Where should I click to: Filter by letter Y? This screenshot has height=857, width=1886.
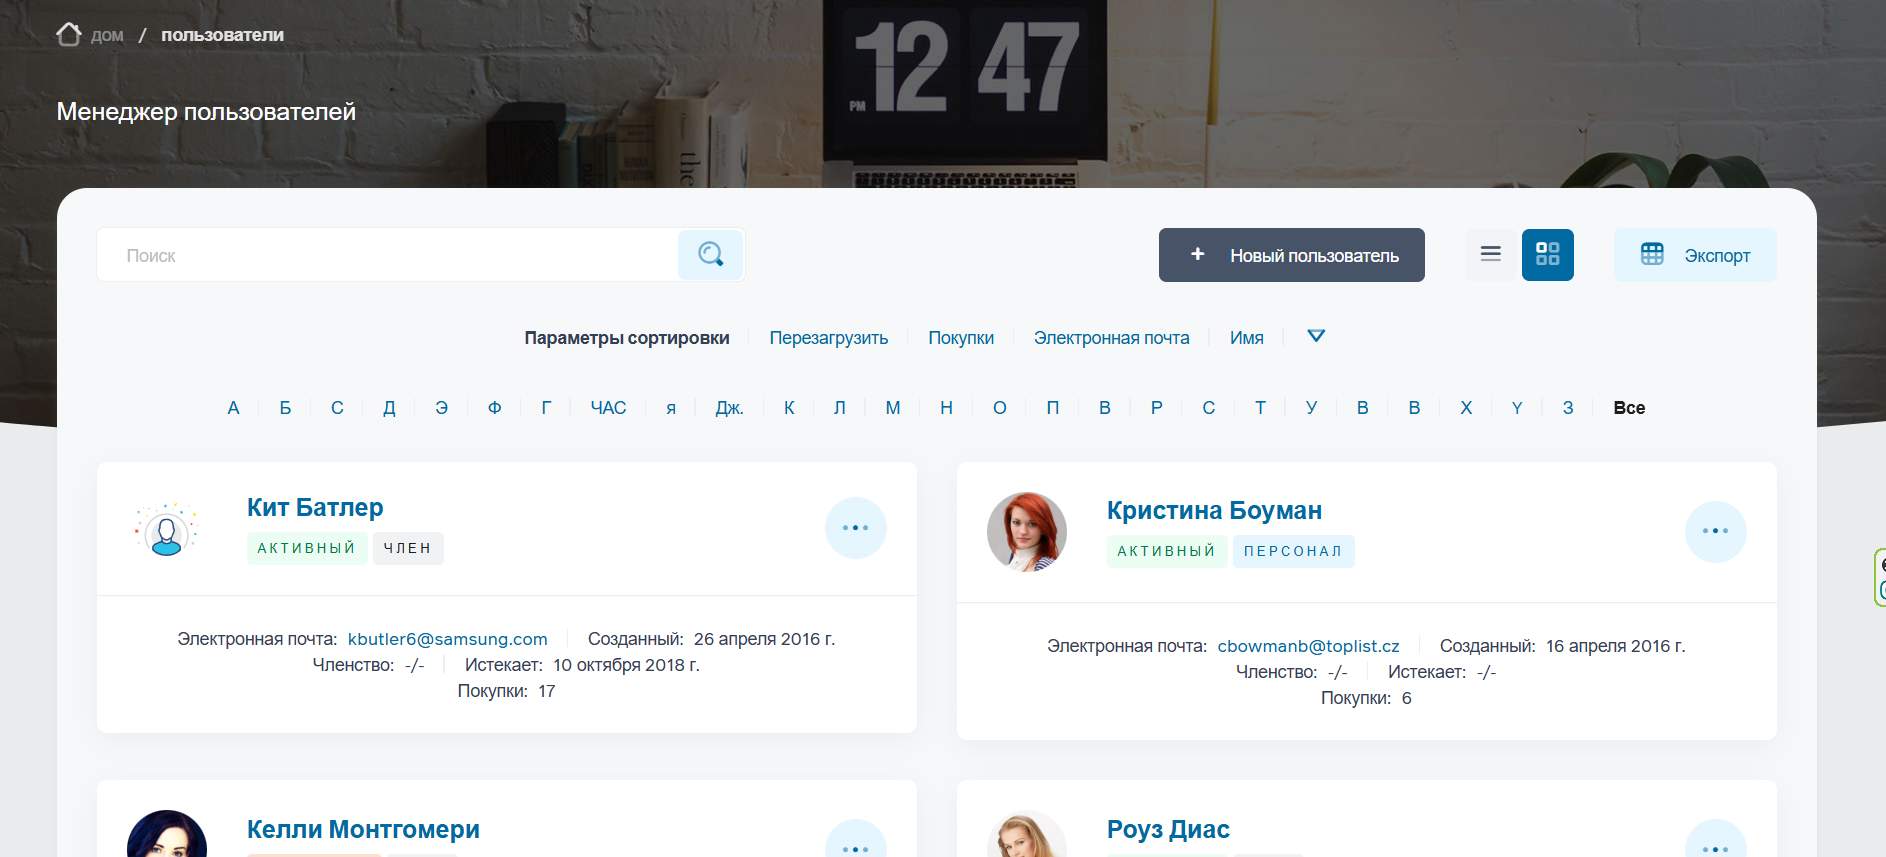pyautogui.click(x=1518, y=408)
